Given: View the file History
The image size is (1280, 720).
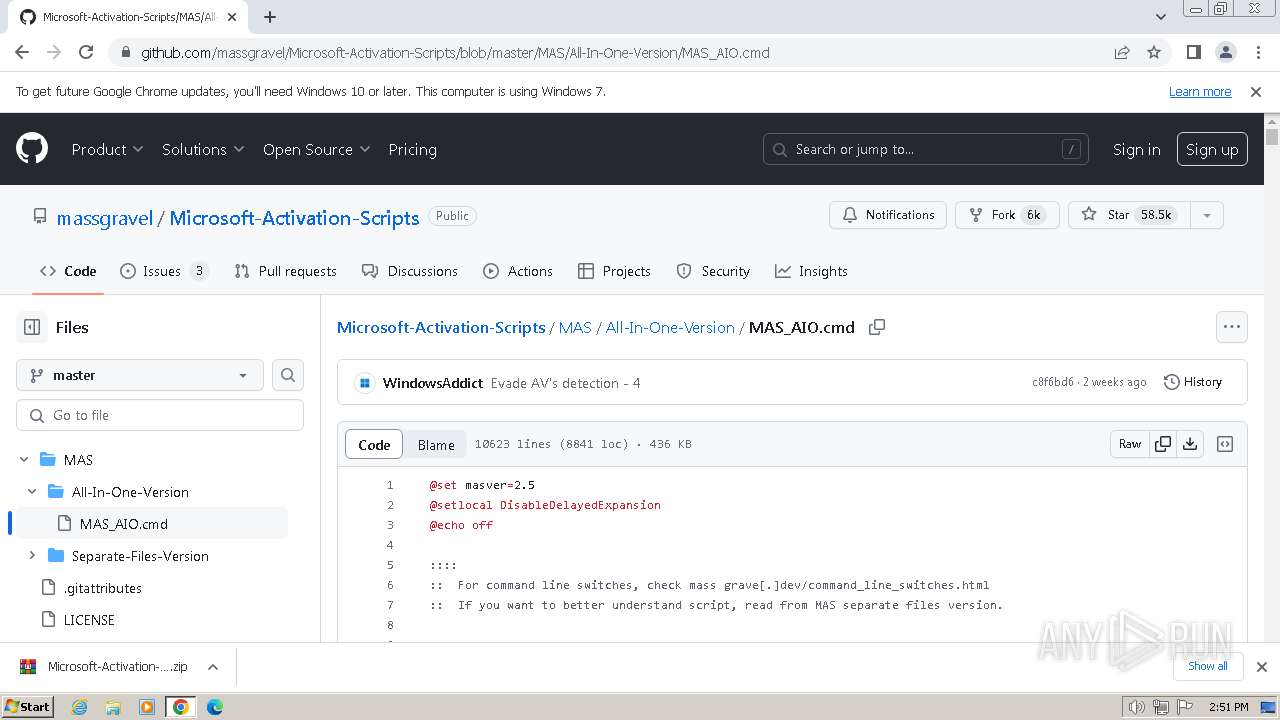Looking at the screenshot, I should pyautogui.click(x=1193, y=382).
